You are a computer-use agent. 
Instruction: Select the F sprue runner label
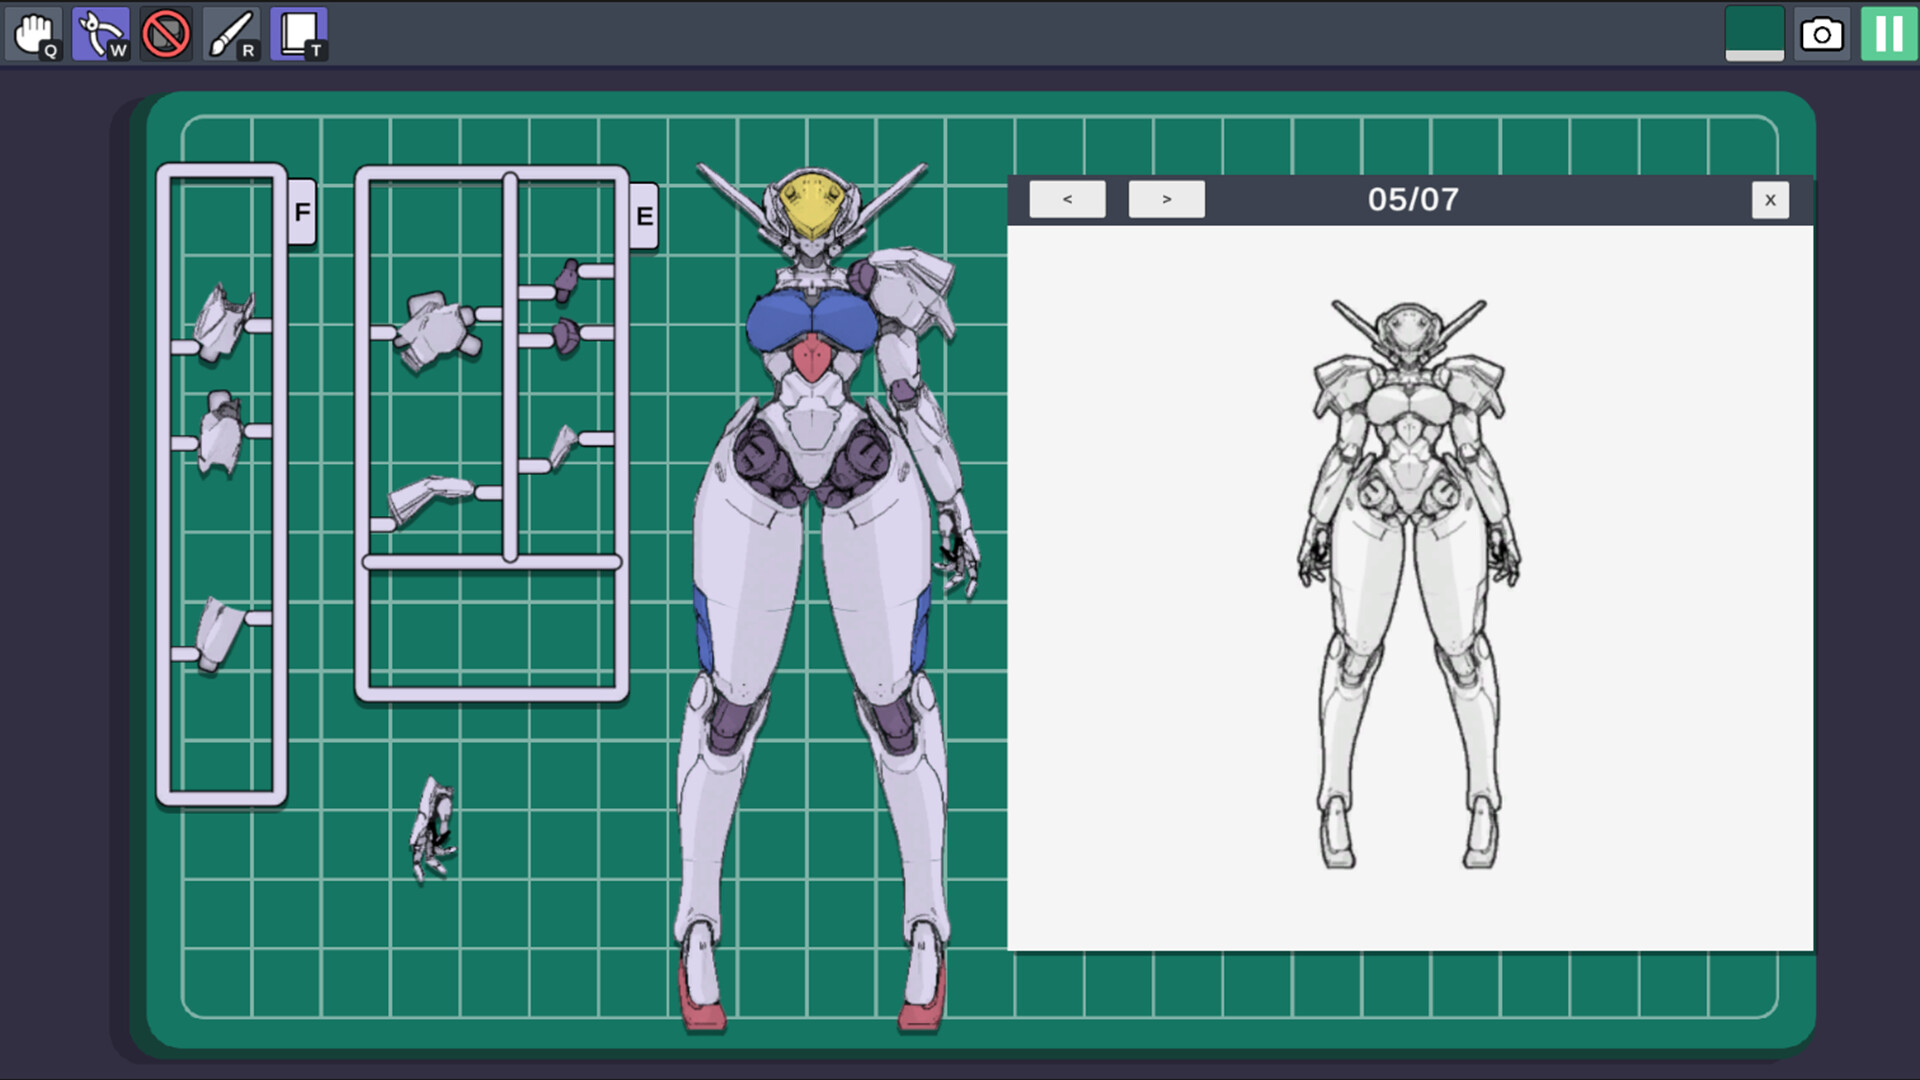[301, 211]
